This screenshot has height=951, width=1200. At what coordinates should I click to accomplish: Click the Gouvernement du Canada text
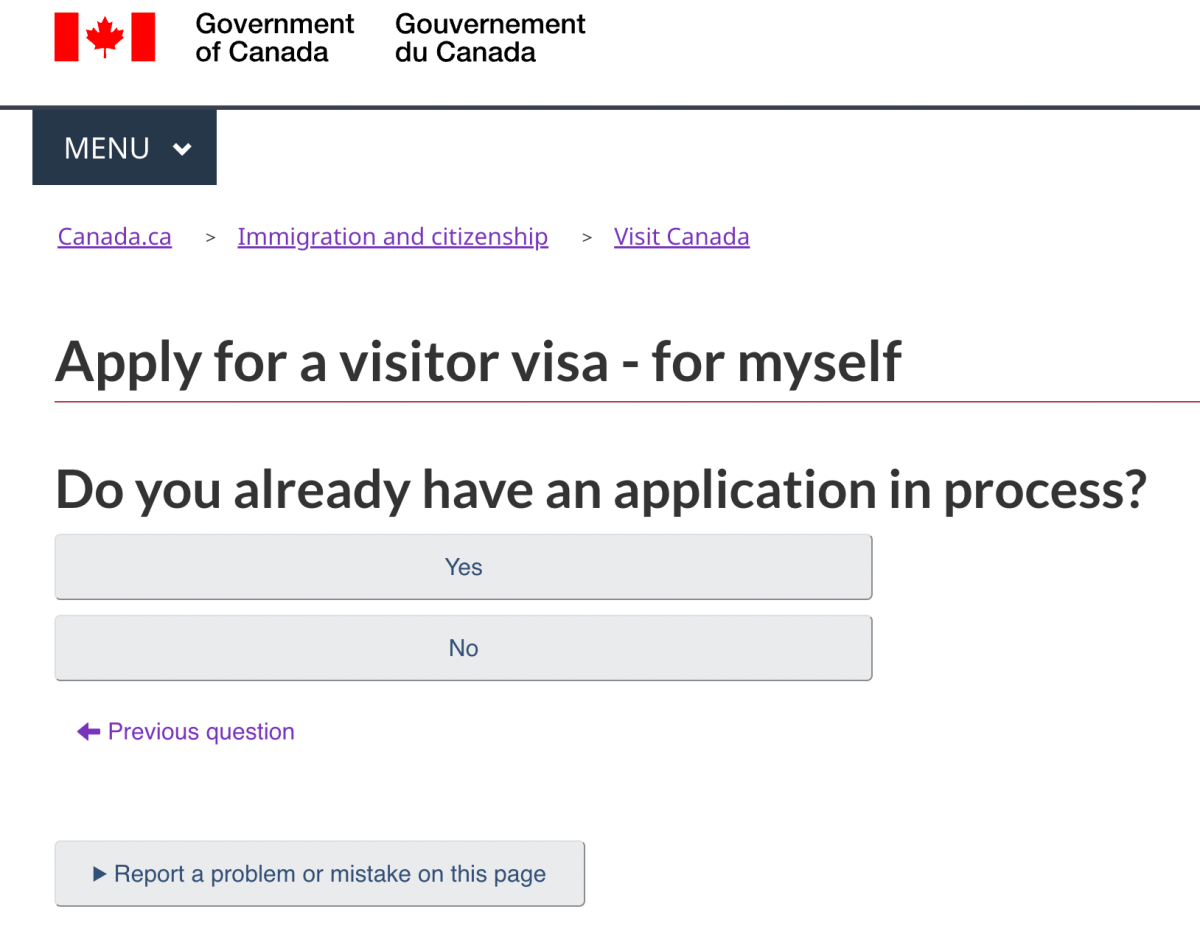tap(489, 37)
